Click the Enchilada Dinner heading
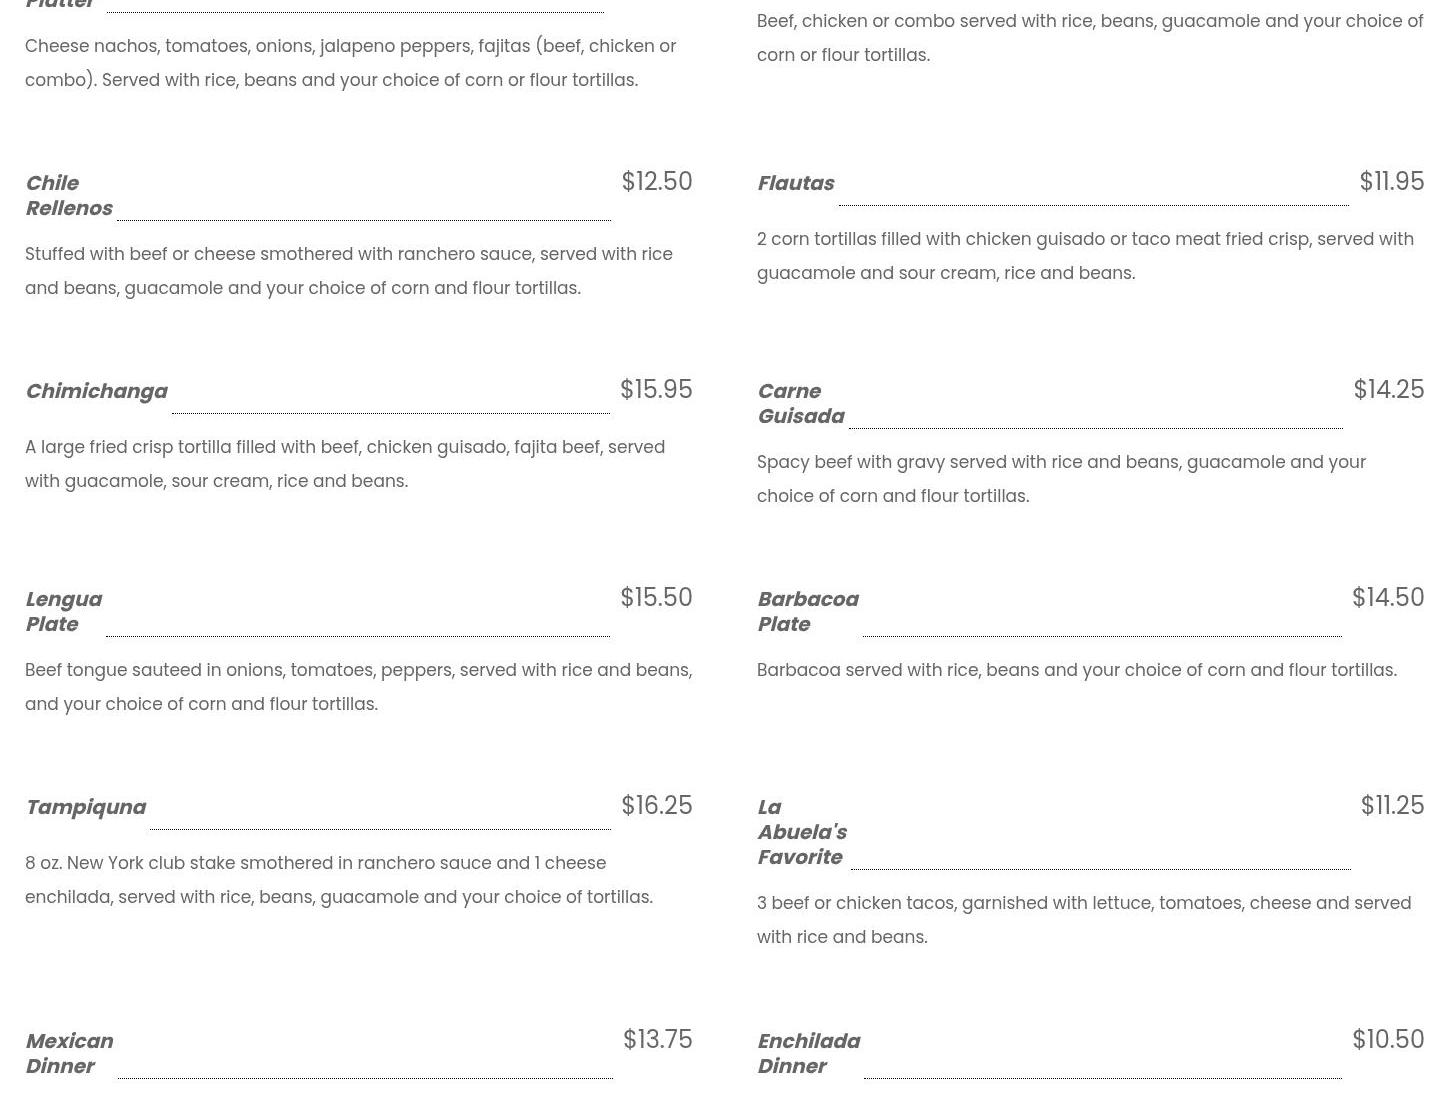 808,1054
